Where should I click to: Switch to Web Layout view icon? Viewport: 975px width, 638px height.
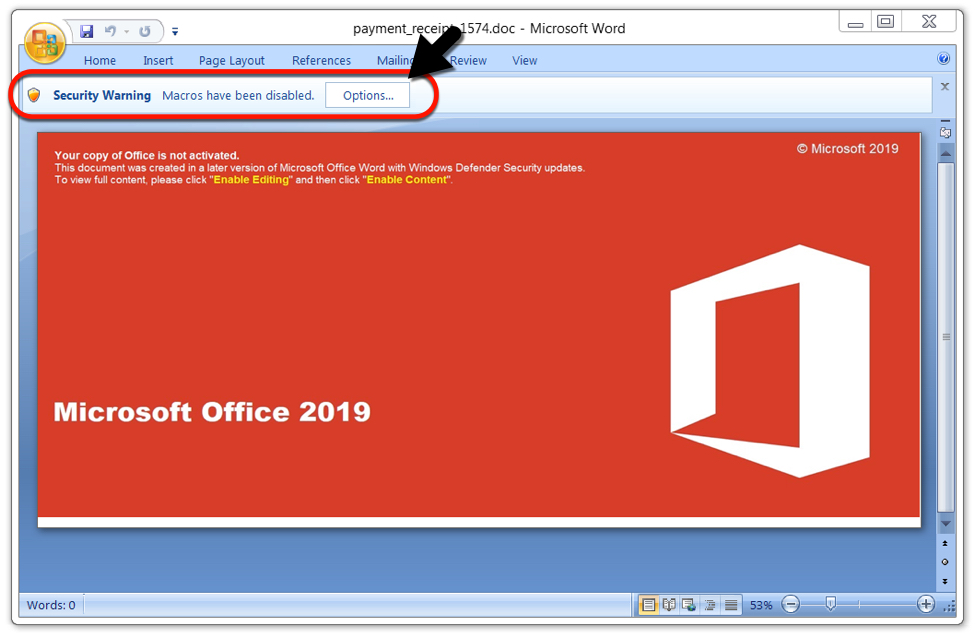[689, 604]
